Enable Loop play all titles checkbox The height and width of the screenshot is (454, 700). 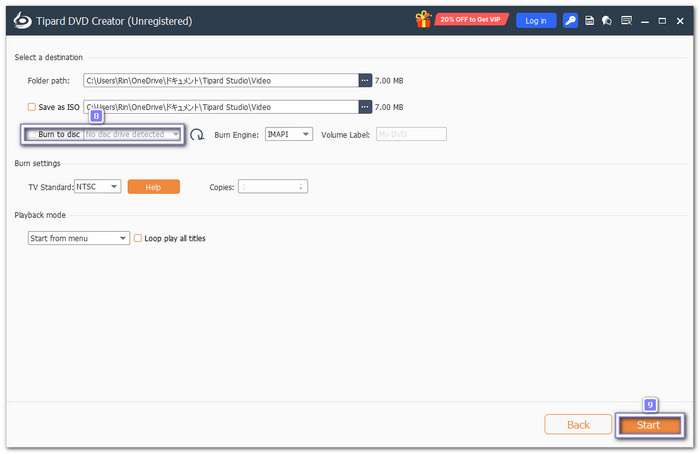(x=138, y=238)
